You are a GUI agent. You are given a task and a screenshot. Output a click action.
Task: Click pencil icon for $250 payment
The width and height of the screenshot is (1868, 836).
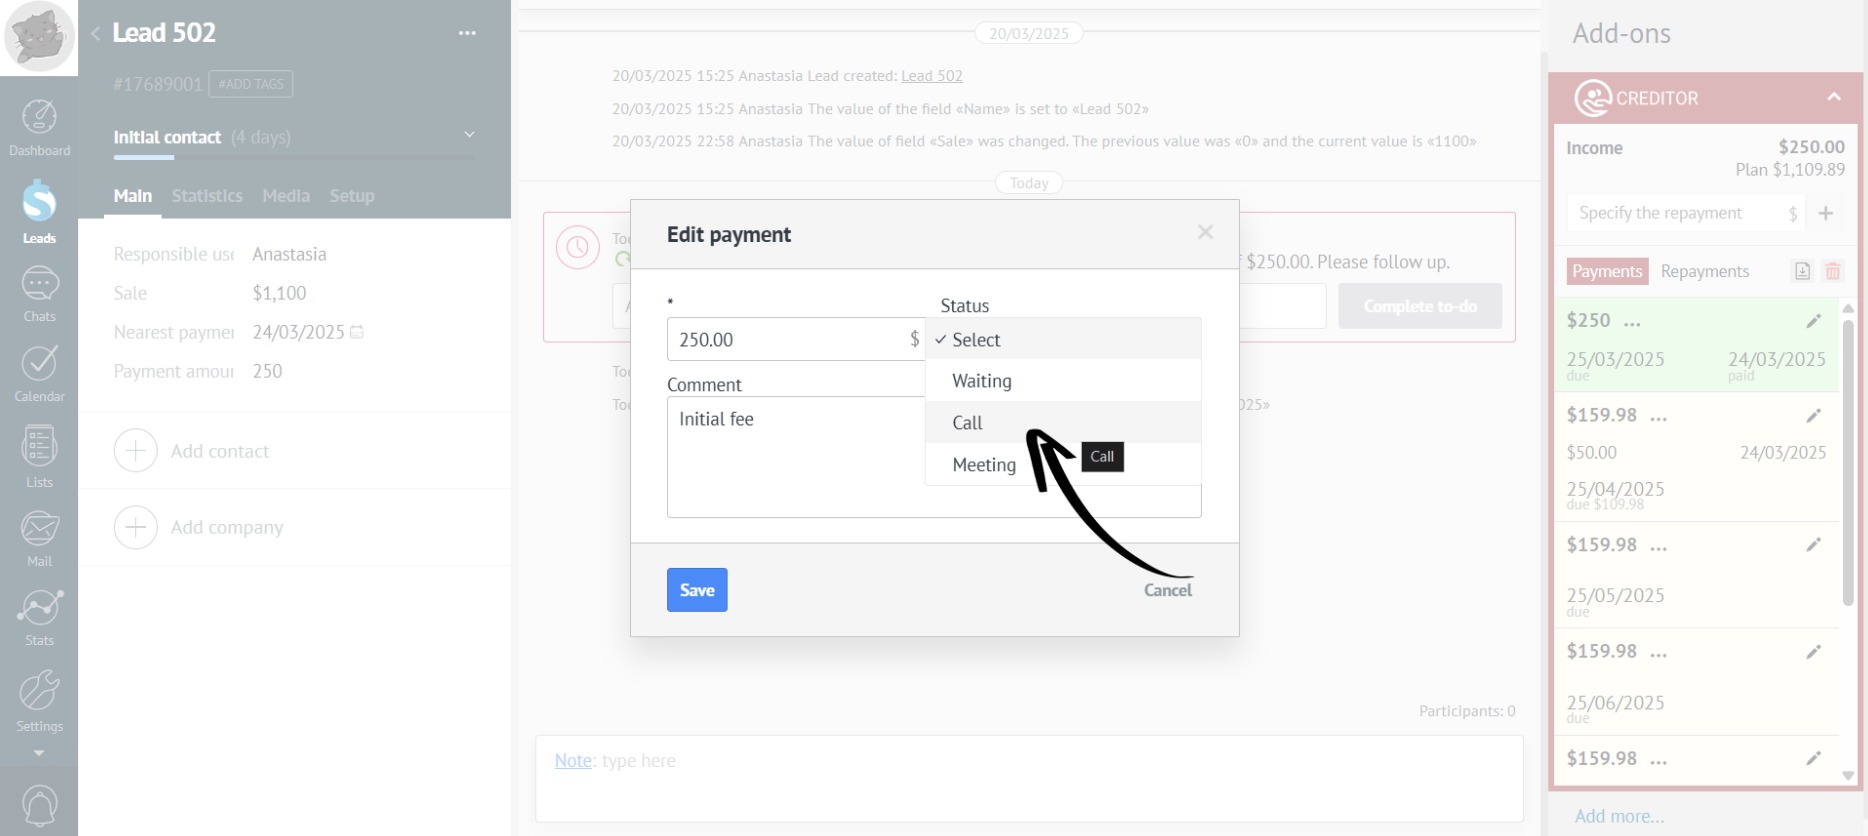pos(1813,321)
